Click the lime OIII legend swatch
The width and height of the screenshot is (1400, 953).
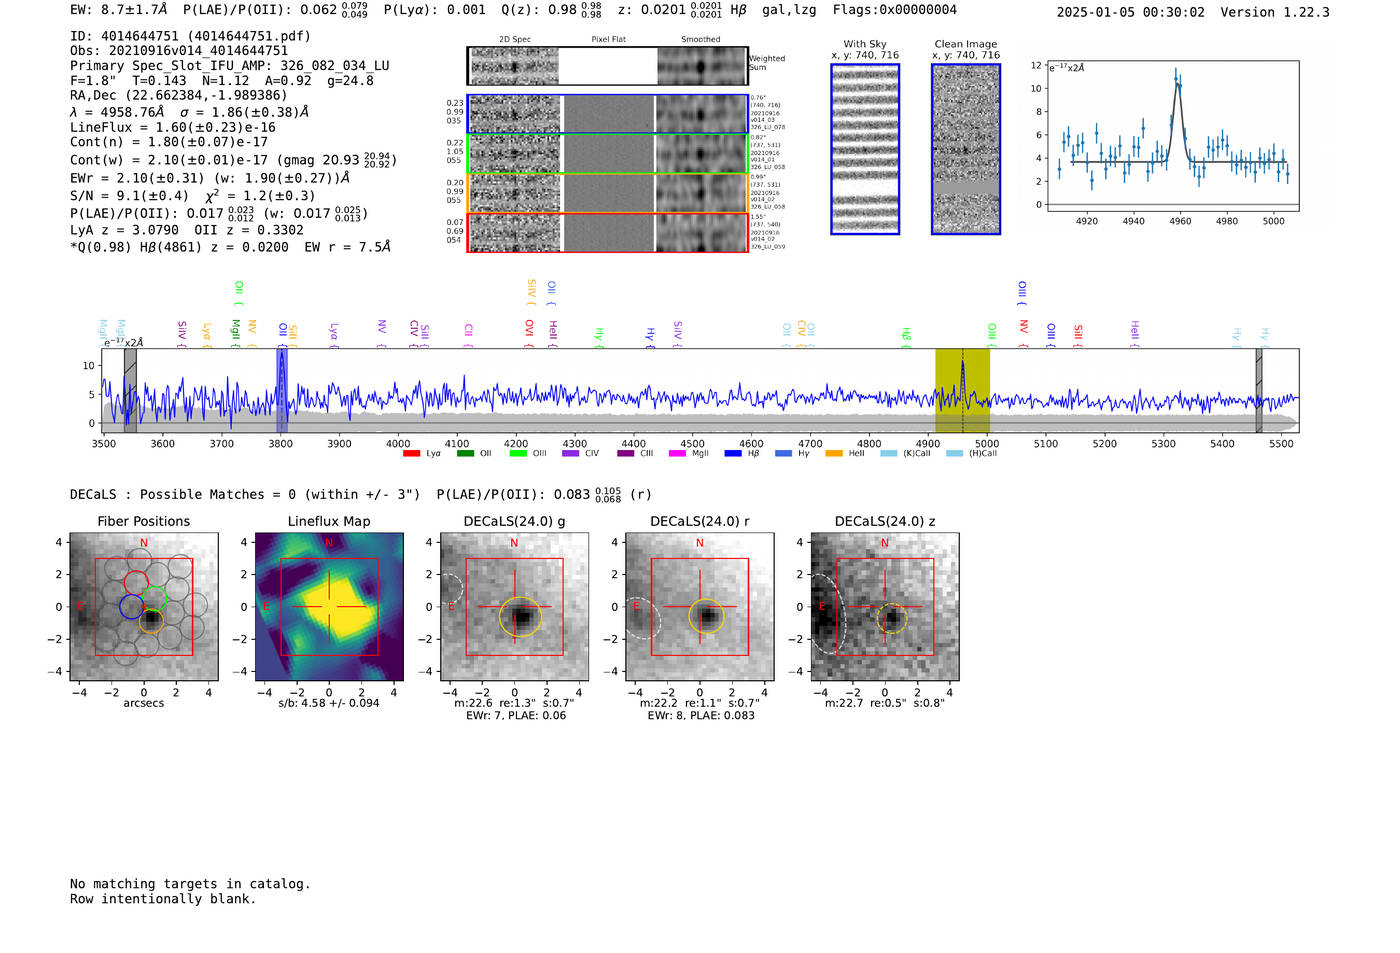click(x=518, y=454)
